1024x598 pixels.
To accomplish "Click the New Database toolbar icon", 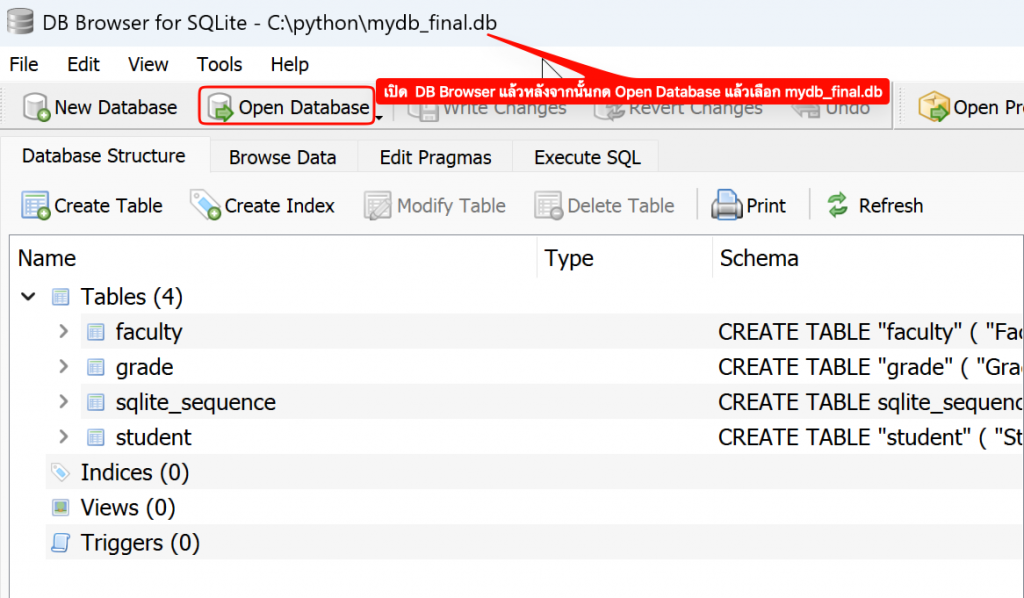I will point(36,107).
